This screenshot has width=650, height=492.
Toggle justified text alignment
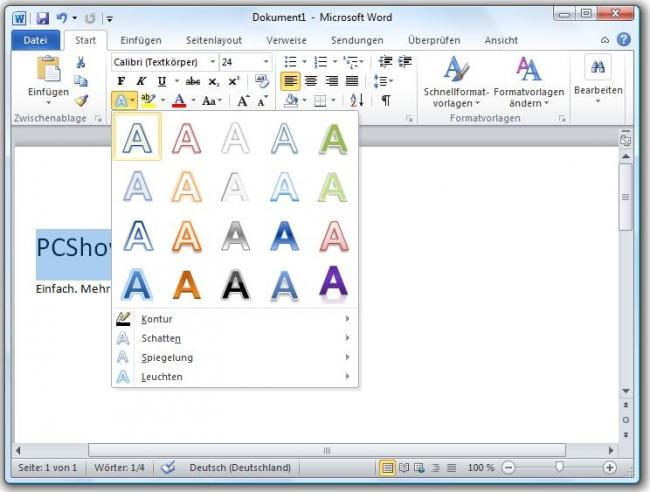click(x=352, y=81)
